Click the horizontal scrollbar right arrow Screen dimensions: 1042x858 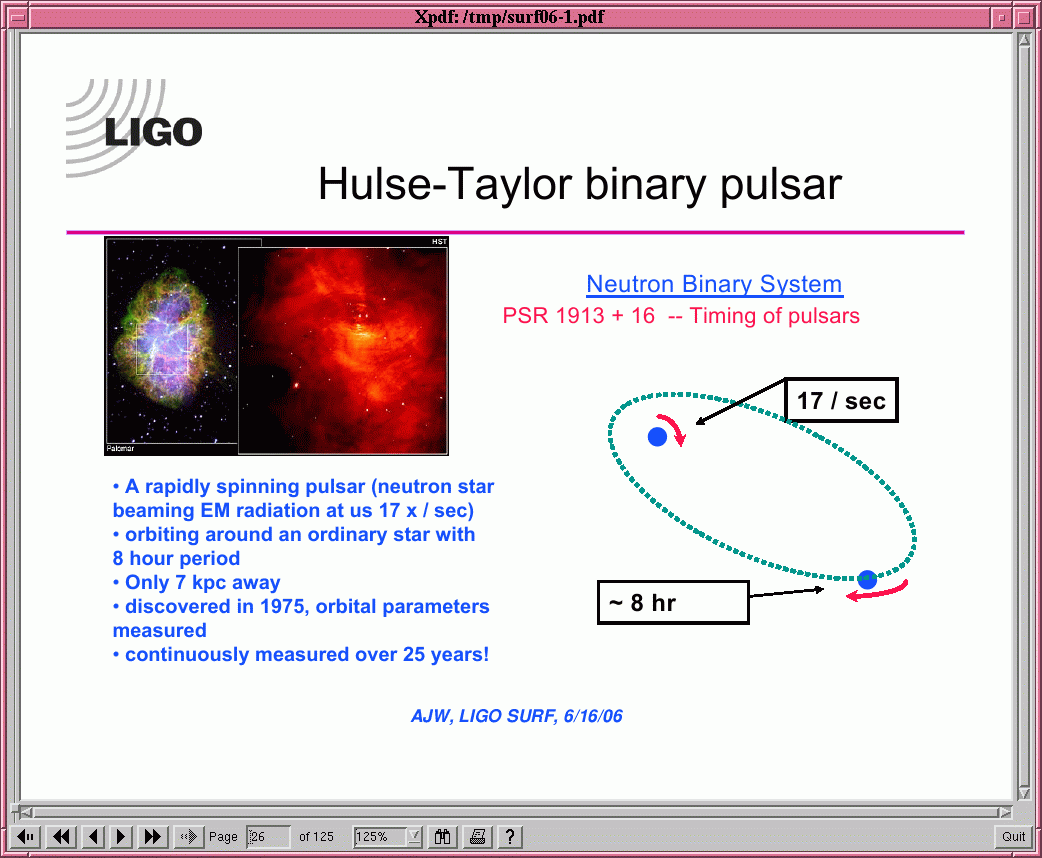click(x=1004, y=812)
